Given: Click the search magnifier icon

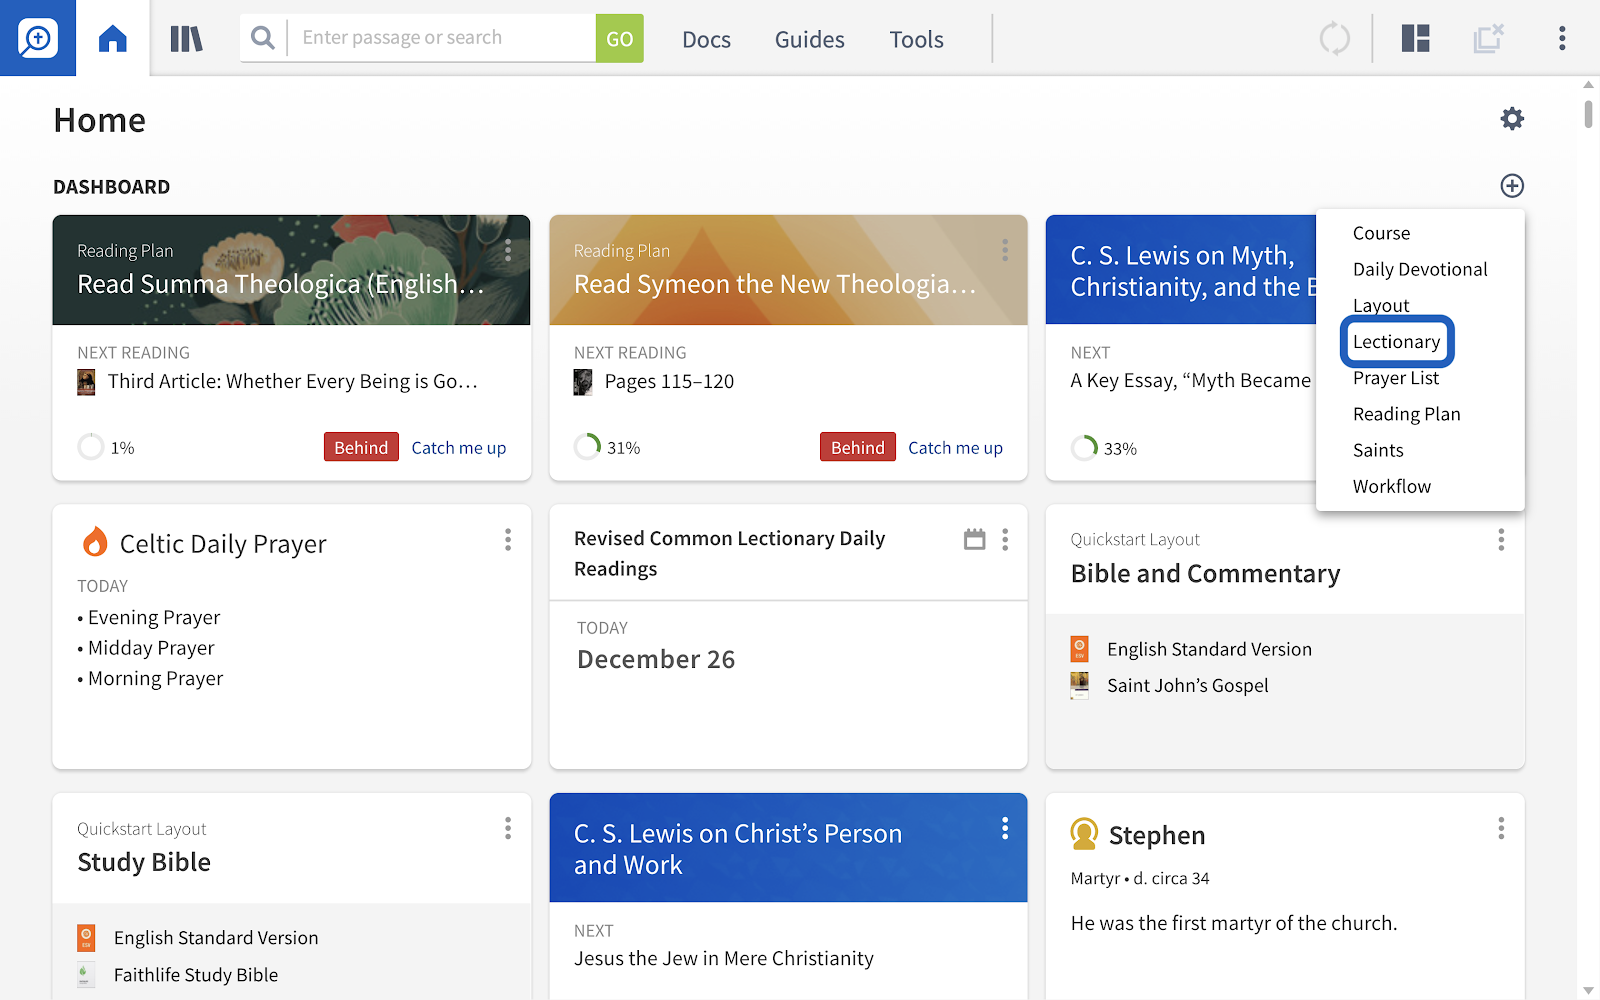Looking at the screenshot, I should (x=263, y=38).
